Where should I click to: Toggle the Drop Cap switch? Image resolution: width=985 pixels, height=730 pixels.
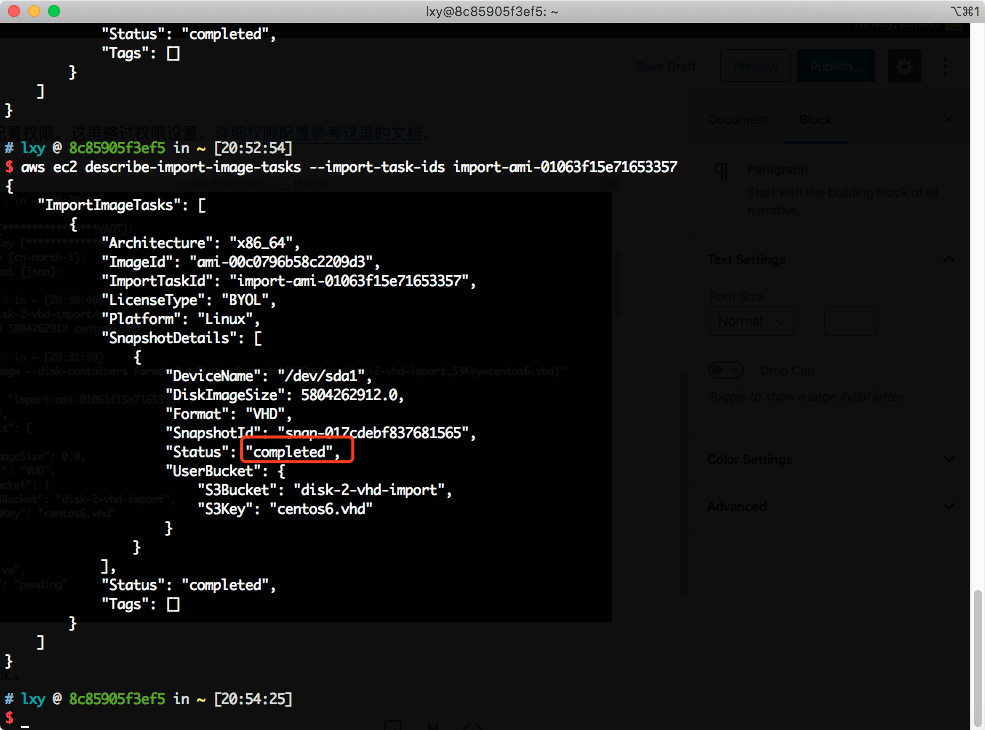coord(725,370)
